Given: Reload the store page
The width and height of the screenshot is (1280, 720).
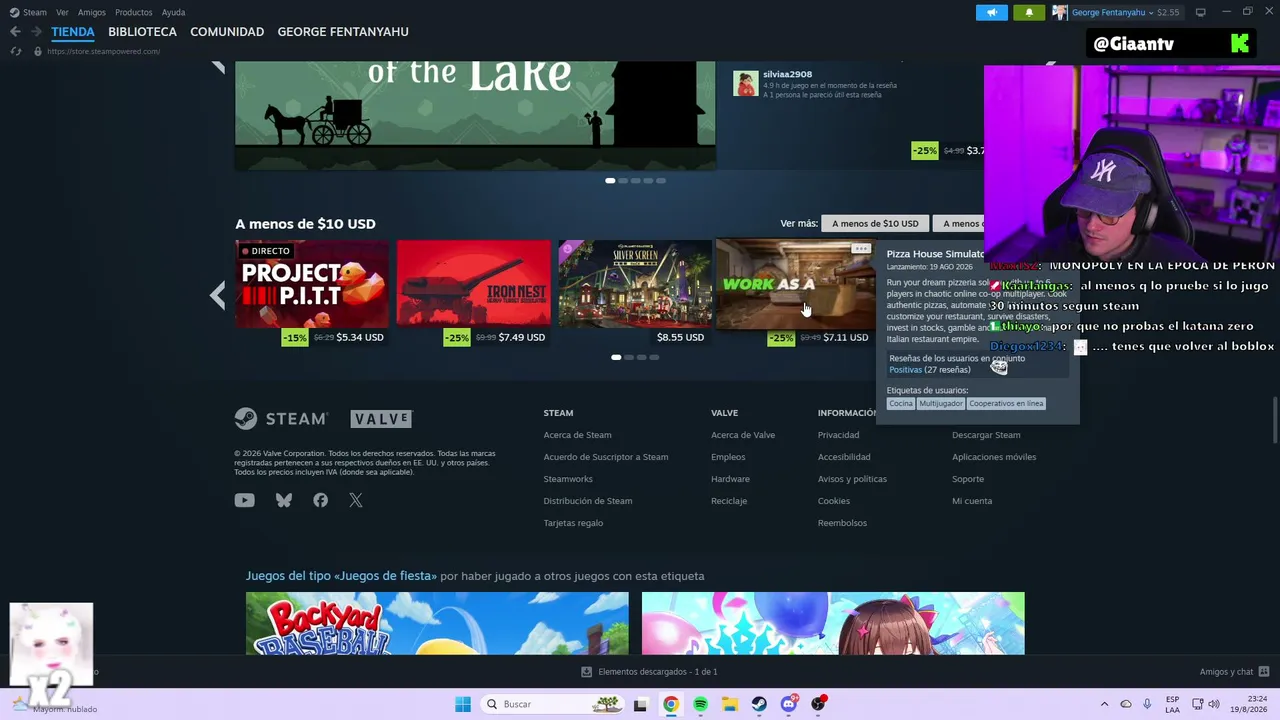Looking at the screenshot, I should click(16, 51).
